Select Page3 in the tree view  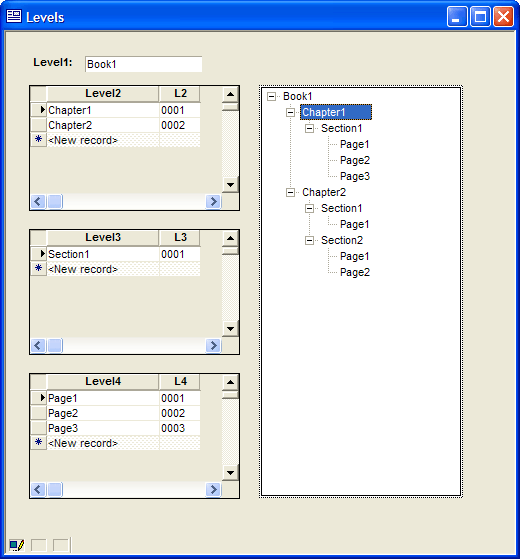(x=355, y=176)
